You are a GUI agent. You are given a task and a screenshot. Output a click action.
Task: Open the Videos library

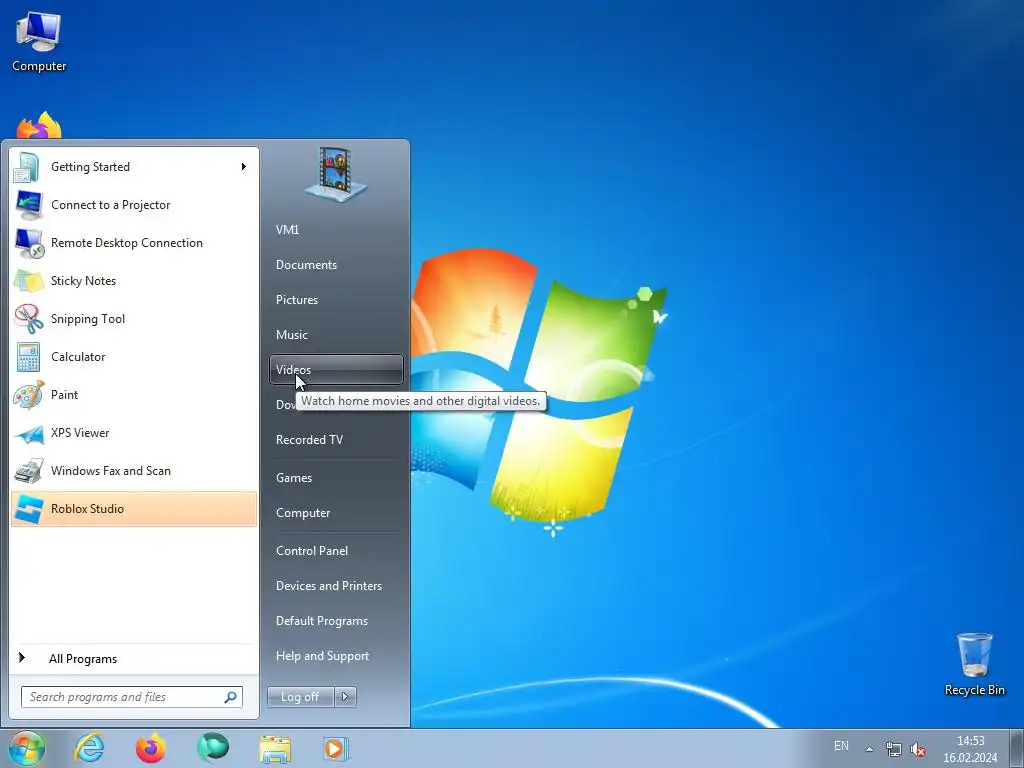[x=336, y=370]
